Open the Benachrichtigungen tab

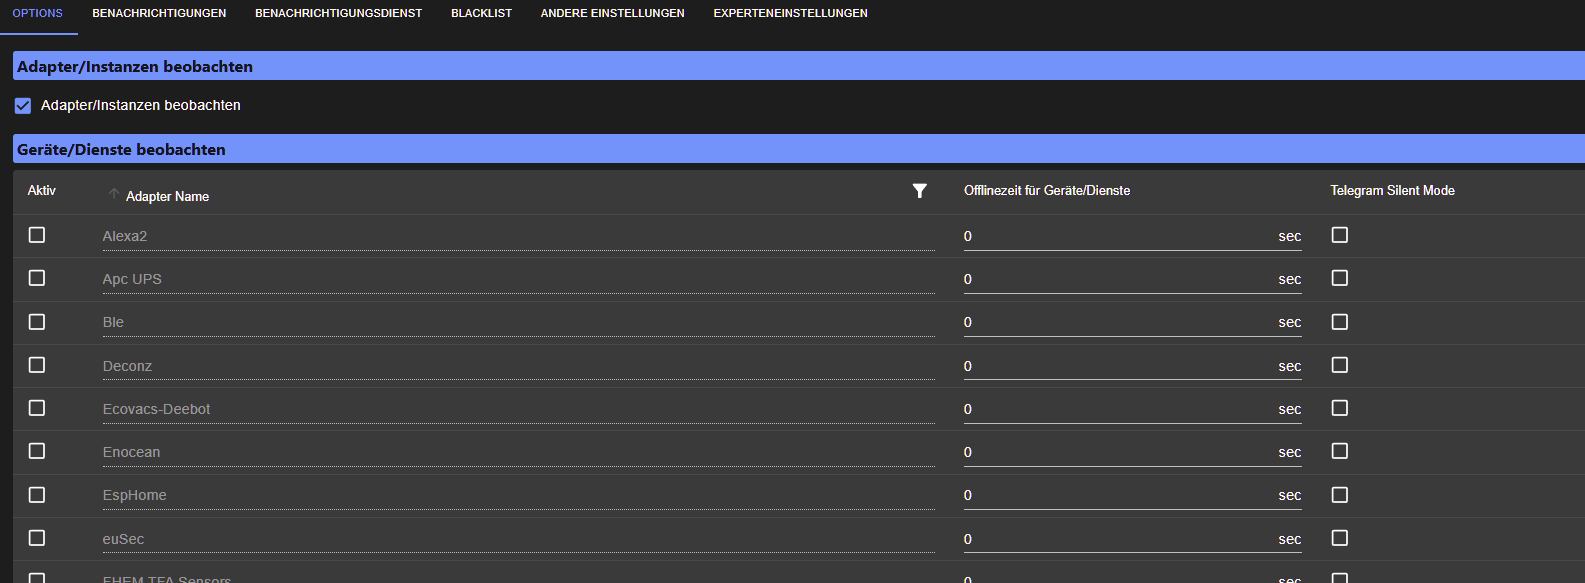(159, 13)
